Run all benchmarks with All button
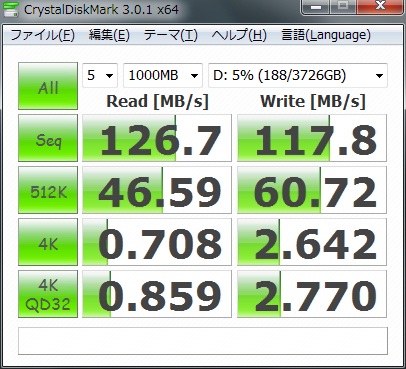 click(48, 86)
